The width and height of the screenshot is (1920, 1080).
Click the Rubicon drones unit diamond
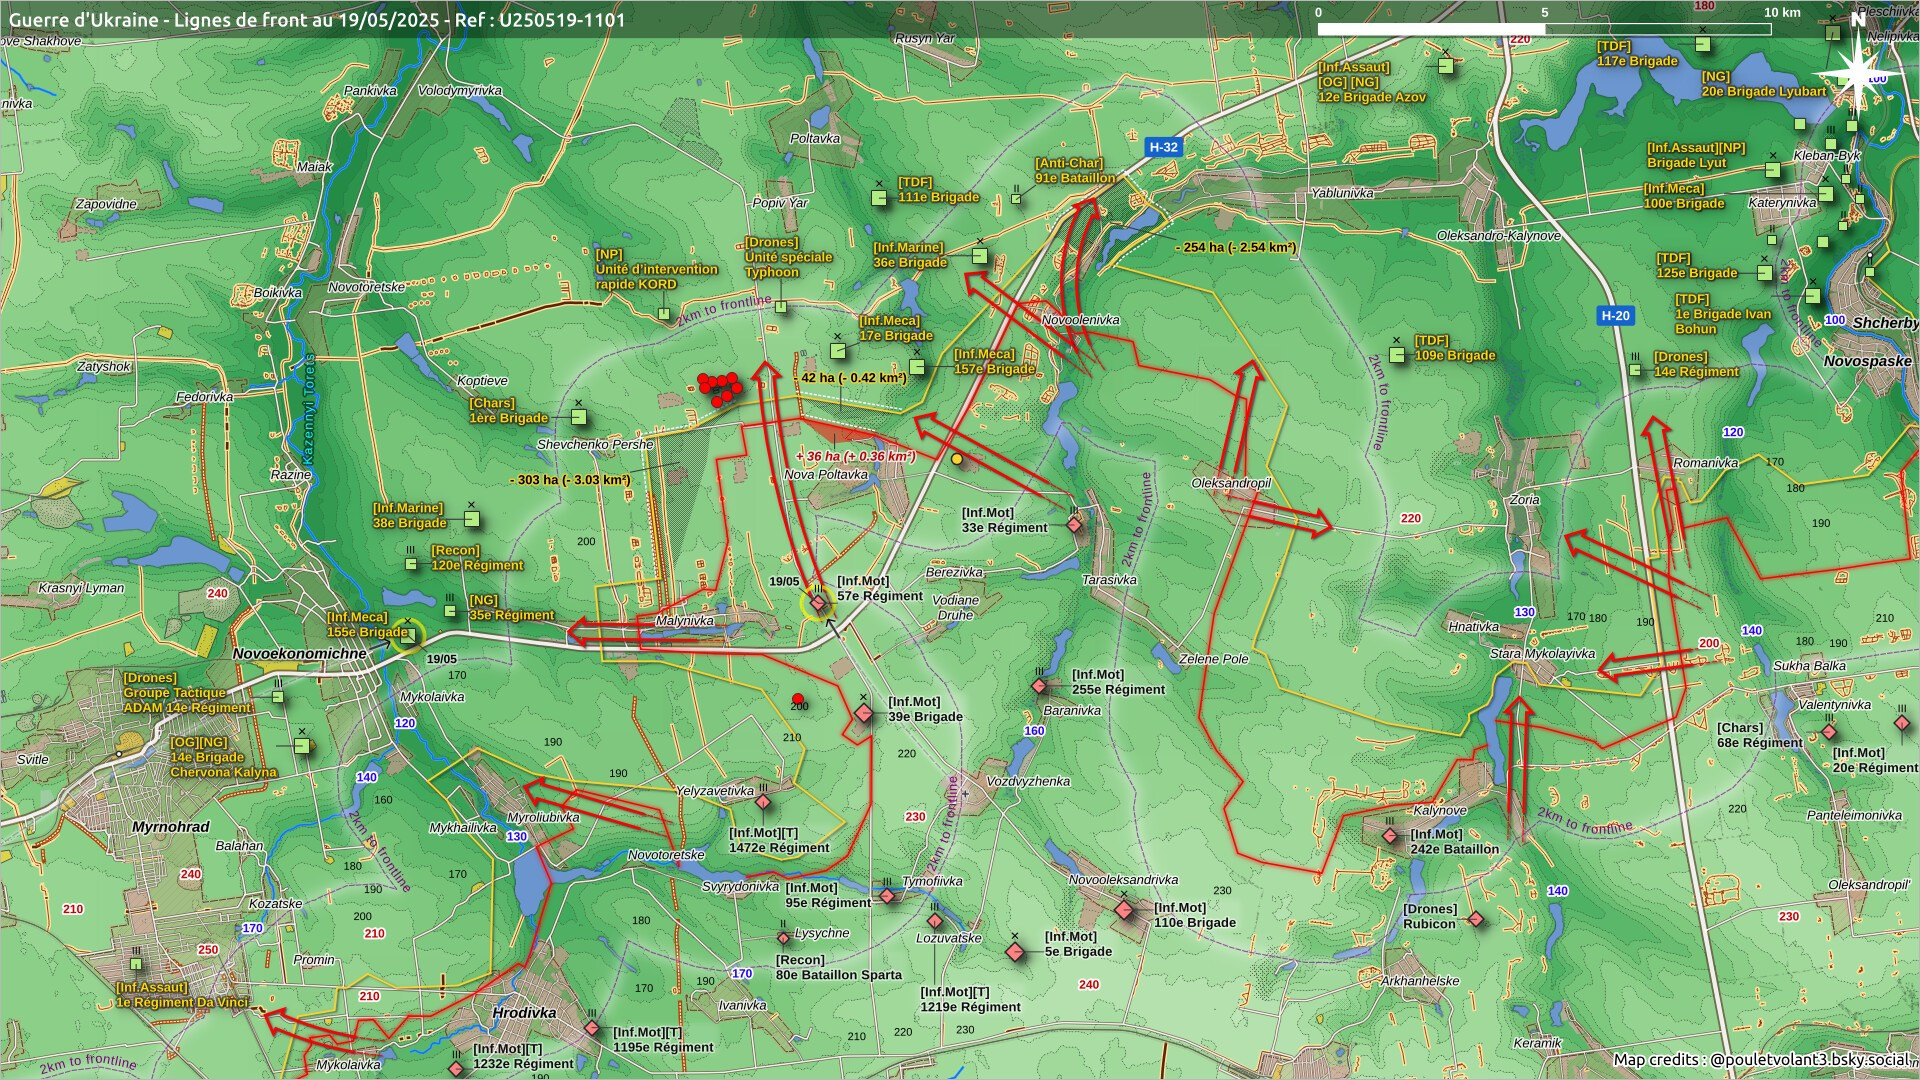click(1476, 919)
